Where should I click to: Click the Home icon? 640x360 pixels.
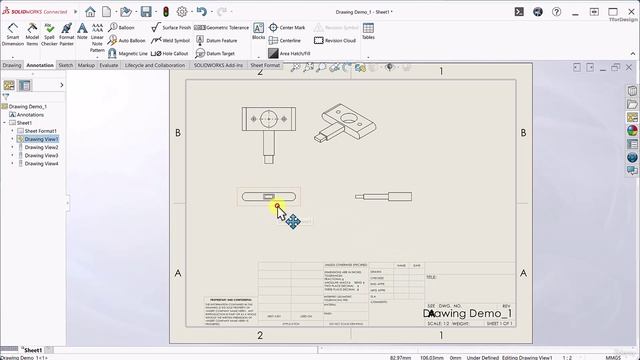point(90,11)
